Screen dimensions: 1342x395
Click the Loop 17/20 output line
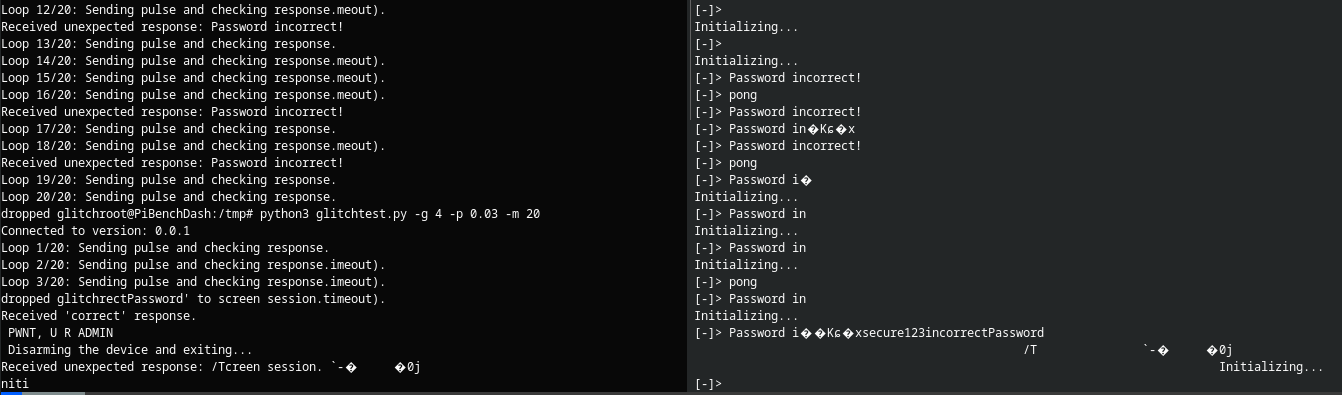tap(168, 129)
